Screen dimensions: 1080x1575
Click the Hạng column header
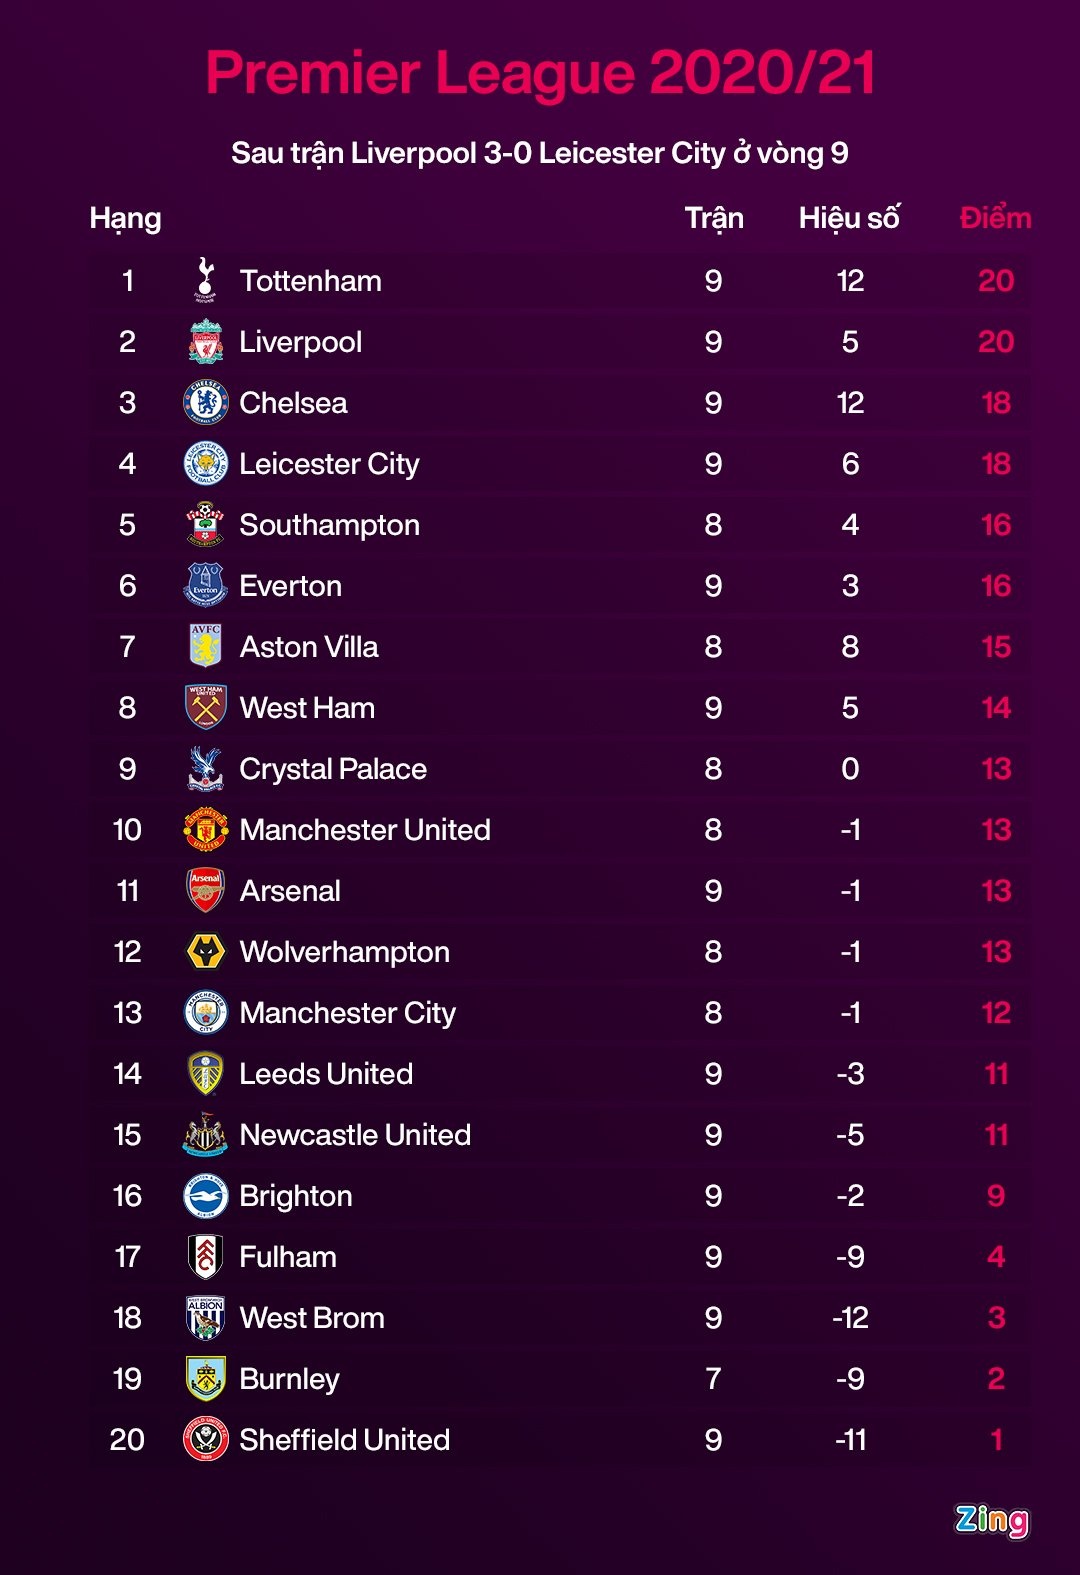[125, 218]
